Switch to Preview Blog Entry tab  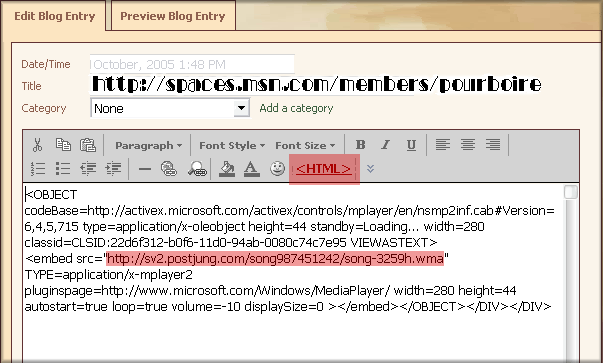click(x=173, y=16)
